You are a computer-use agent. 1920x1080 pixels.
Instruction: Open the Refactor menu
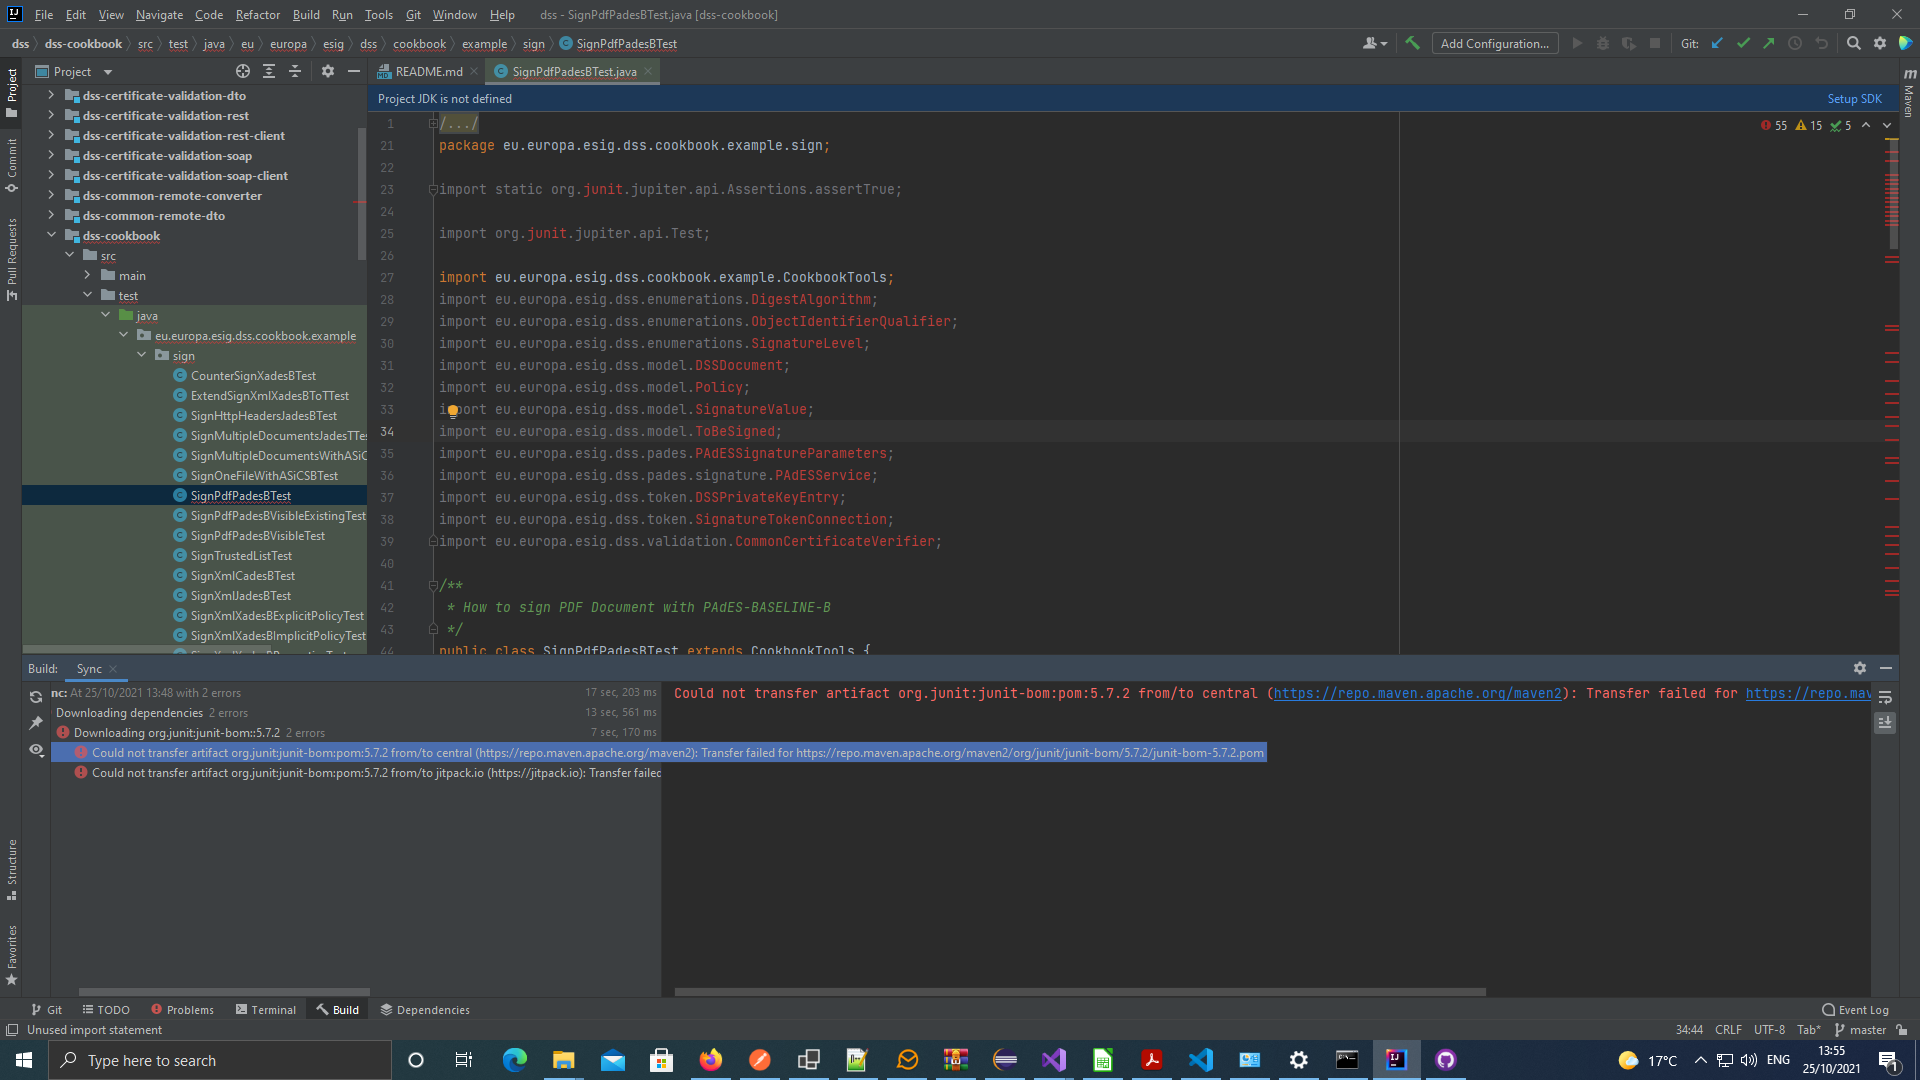pyautogui.click(x=257, y=14)
